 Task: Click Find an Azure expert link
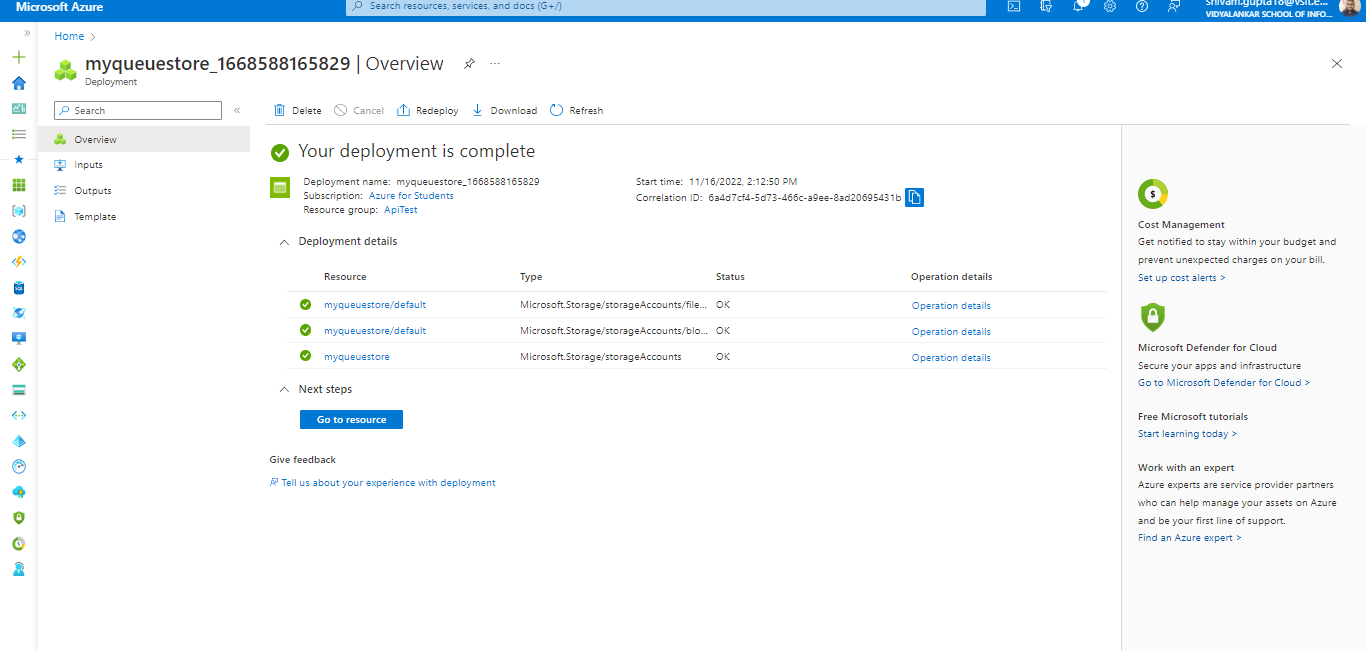1190,538
